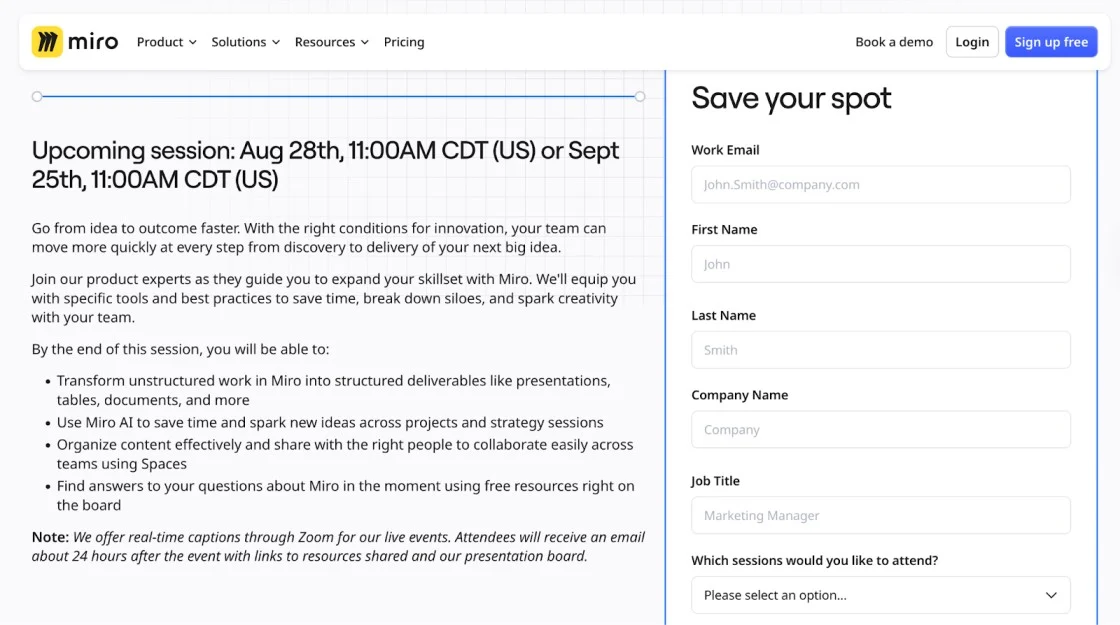Open the Solutions menu

pos(246,42)
